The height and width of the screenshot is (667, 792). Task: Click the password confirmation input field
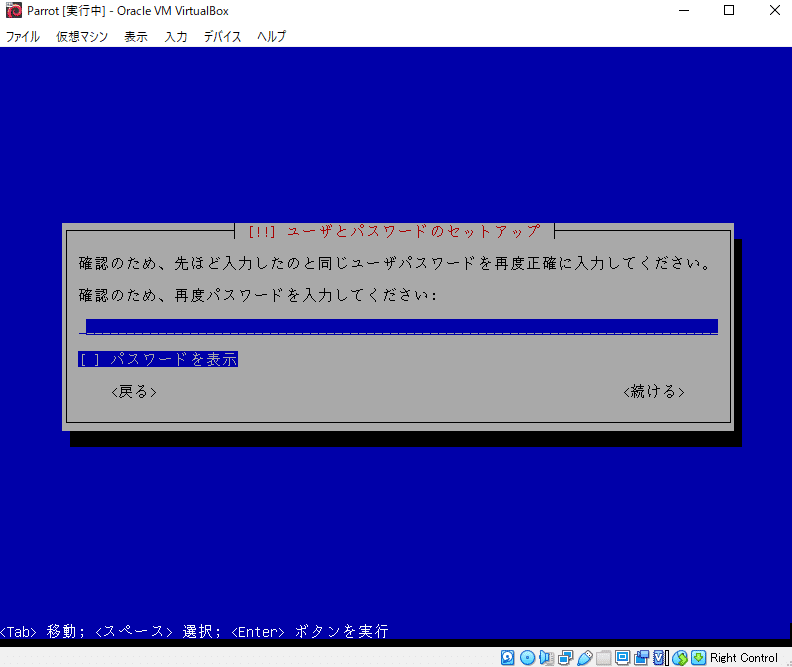pos(399,327)
